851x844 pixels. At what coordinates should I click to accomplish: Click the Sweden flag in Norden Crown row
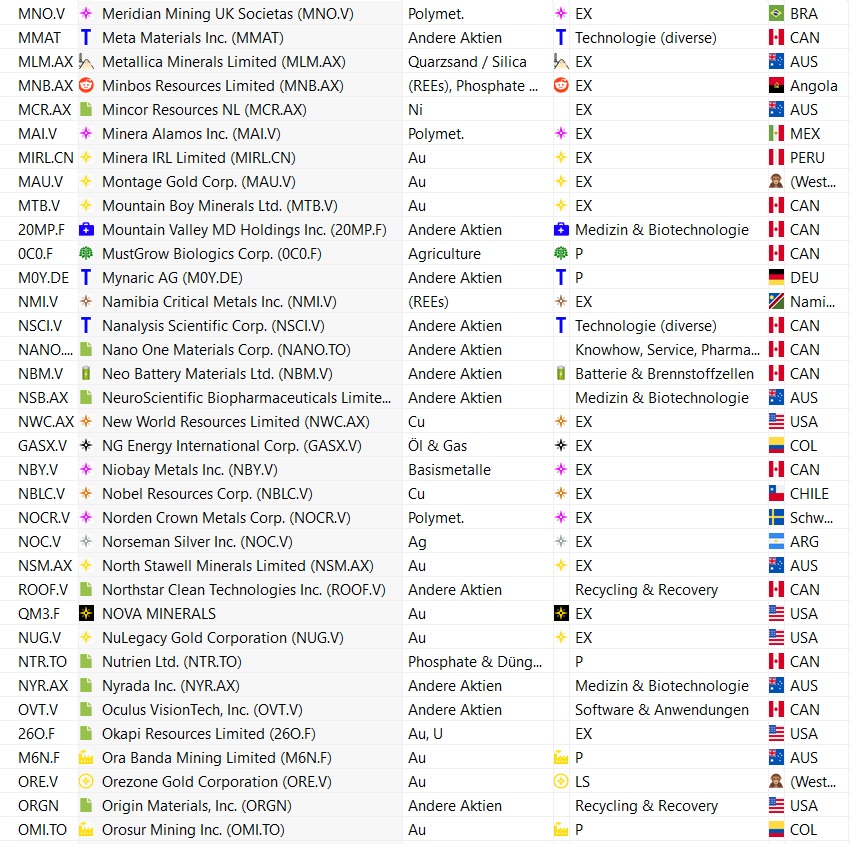[776, 517]
